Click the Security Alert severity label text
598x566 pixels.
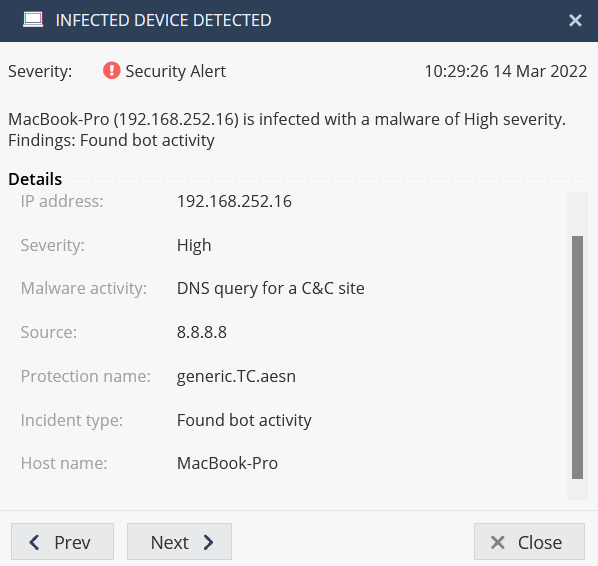pyautogui.click(x=175, y=71)
